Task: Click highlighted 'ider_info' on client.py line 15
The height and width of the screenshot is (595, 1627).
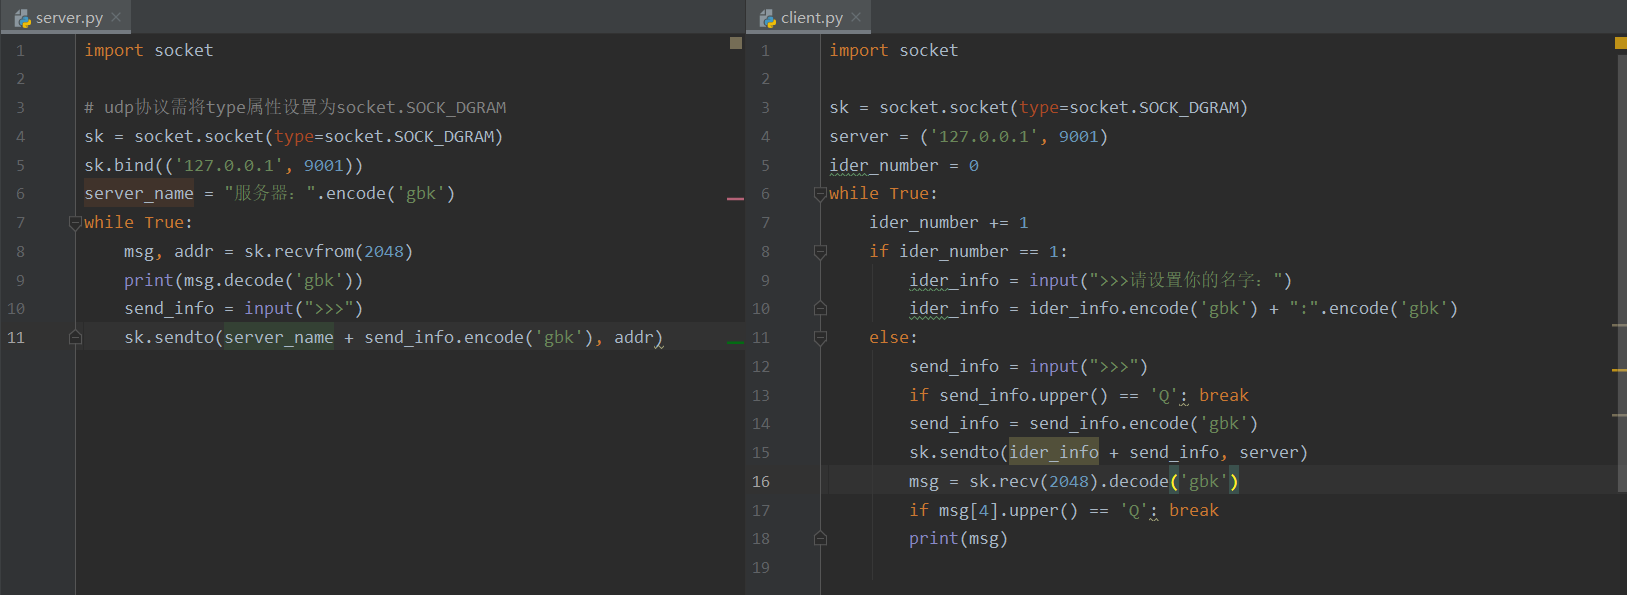Action: 1054,453
